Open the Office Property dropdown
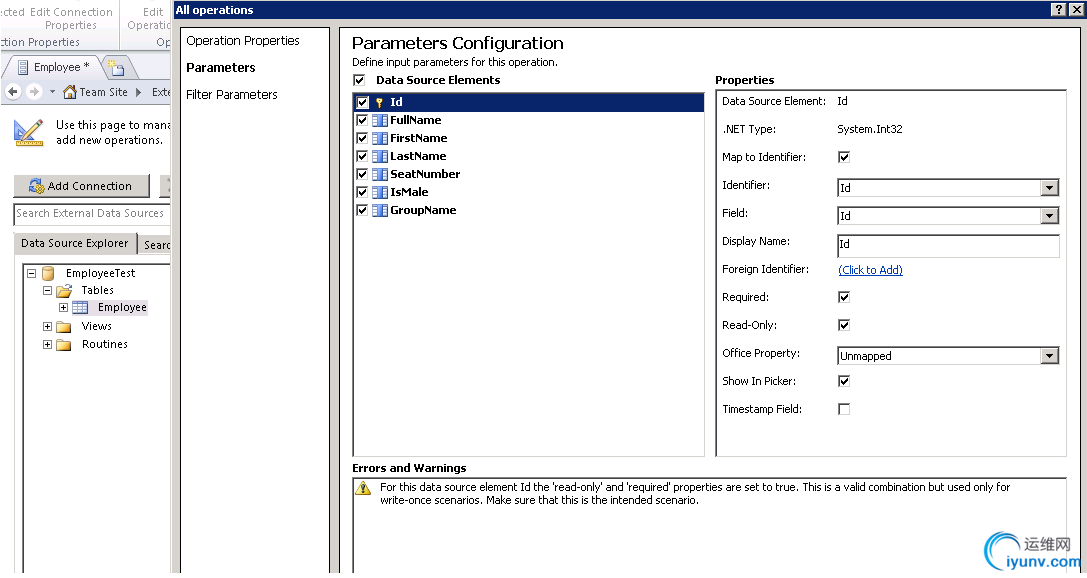 coord(1049,356)
